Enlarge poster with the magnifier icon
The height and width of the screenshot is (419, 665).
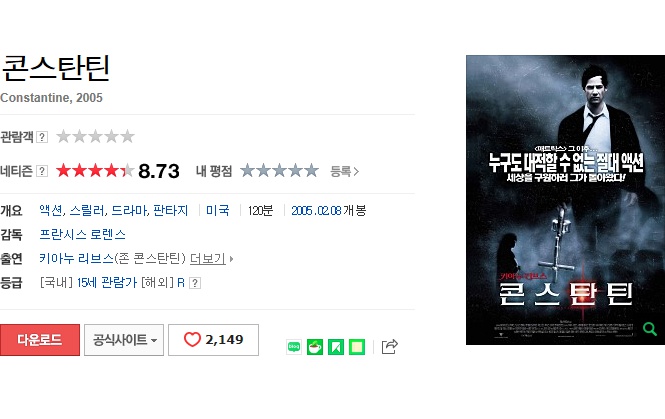coord(650,329)
